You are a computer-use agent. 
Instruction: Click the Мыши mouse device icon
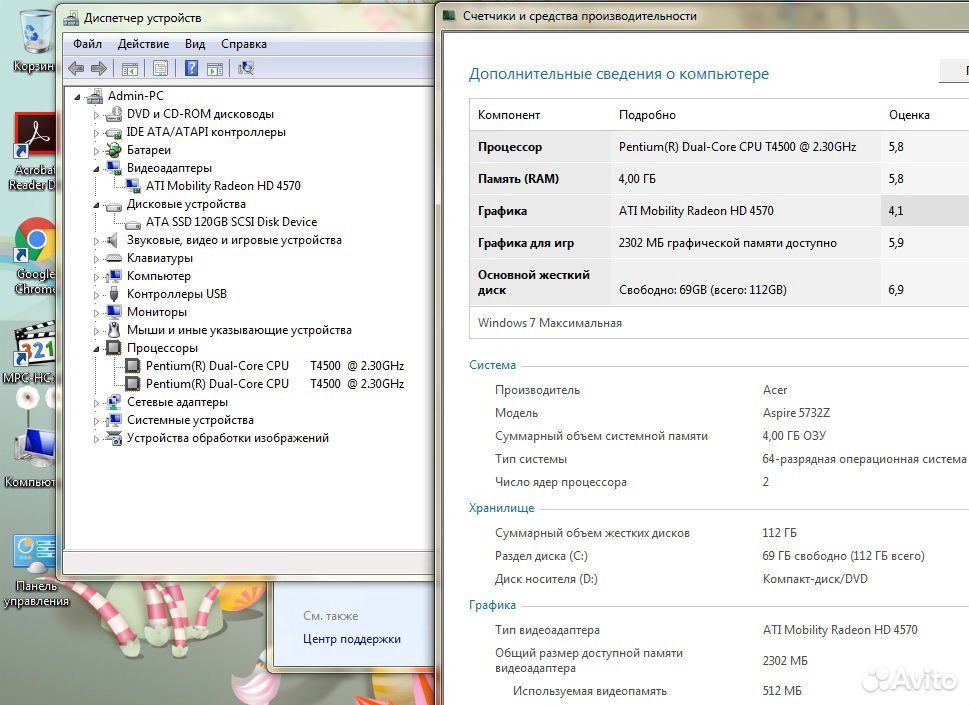click(x=114, y=330)
